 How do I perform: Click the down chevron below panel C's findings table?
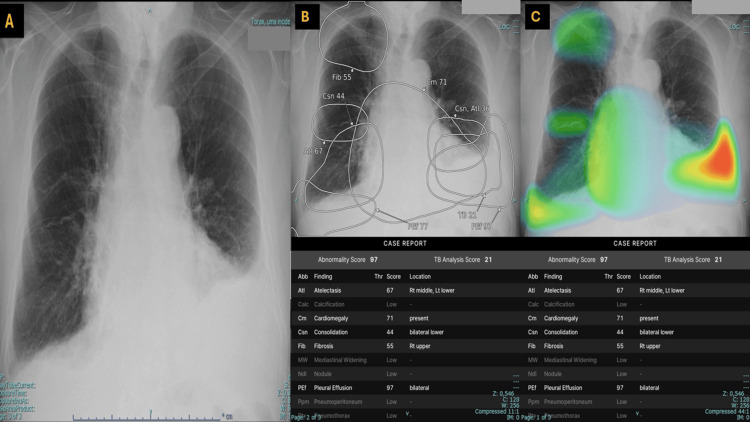(637, 413)
